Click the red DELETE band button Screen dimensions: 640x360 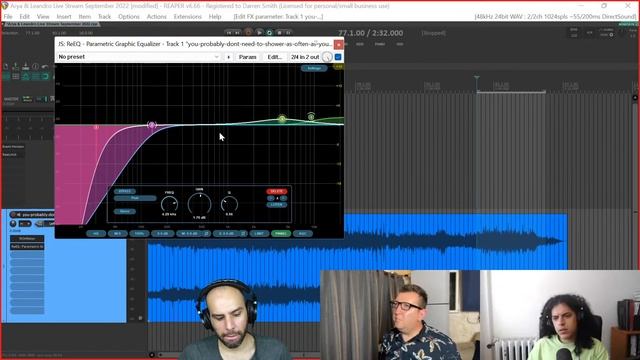[277, 191]
